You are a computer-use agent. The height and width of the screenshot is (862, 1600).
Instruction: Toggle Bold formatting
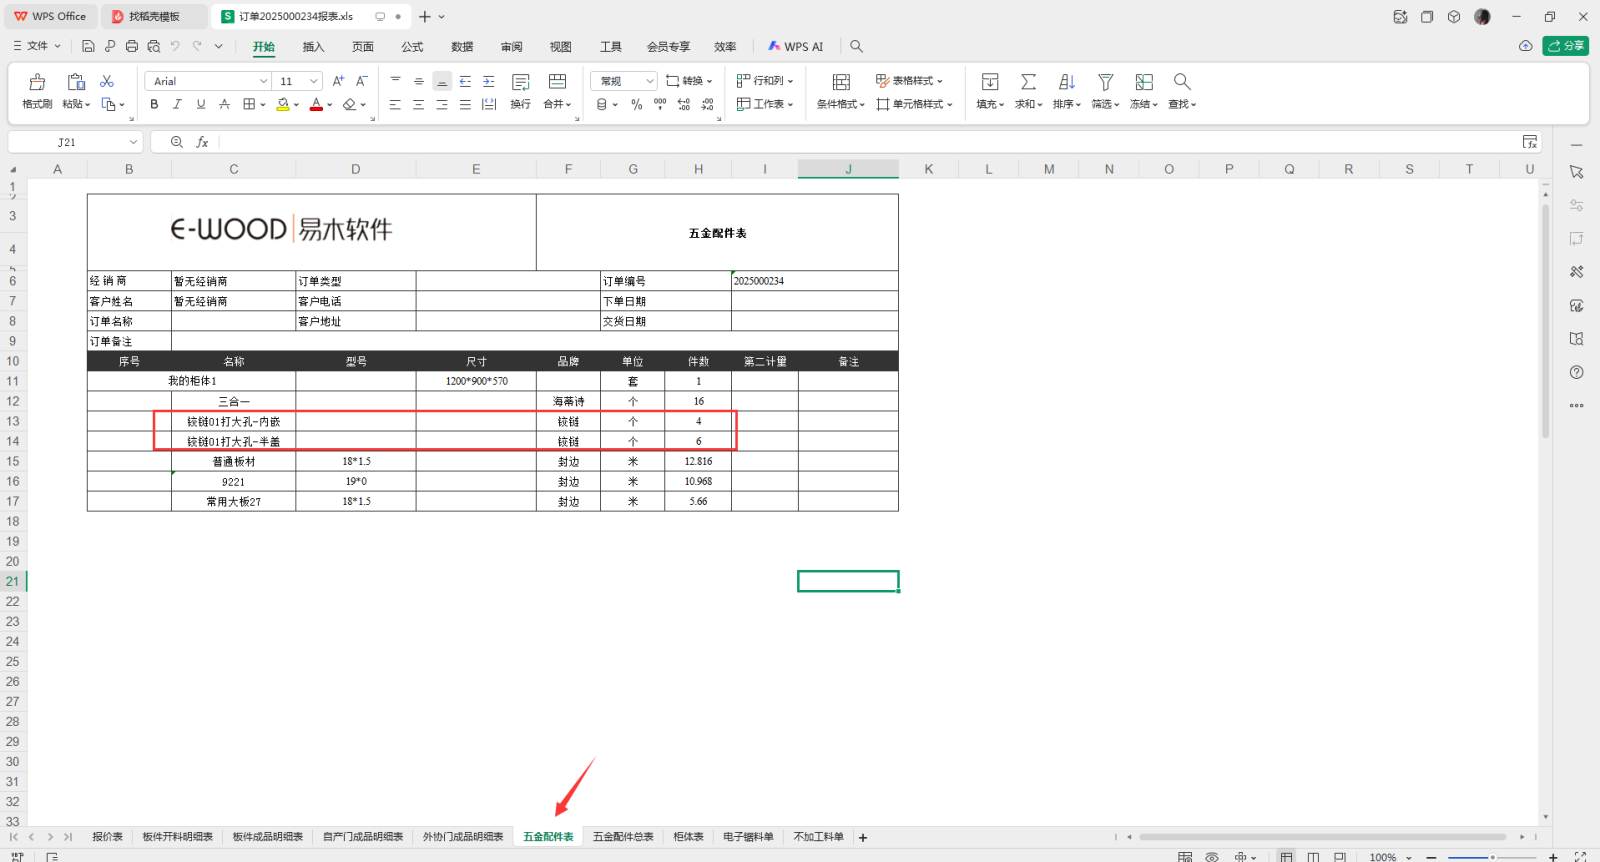[x=154, y=104]
